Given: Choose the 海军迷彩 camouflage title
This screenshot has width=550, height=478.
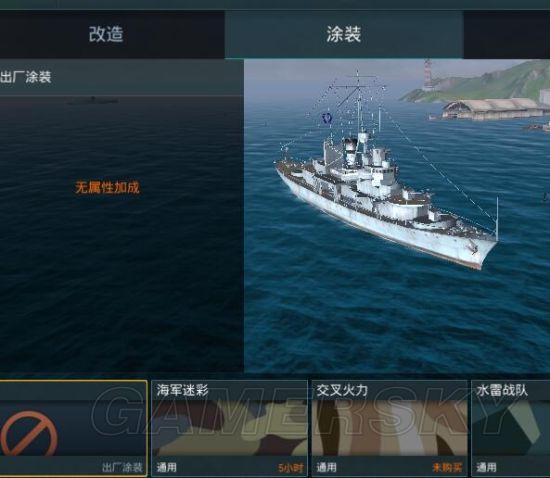Looking at the screenshot, I should pyautogui.click(x=182, y=390).
